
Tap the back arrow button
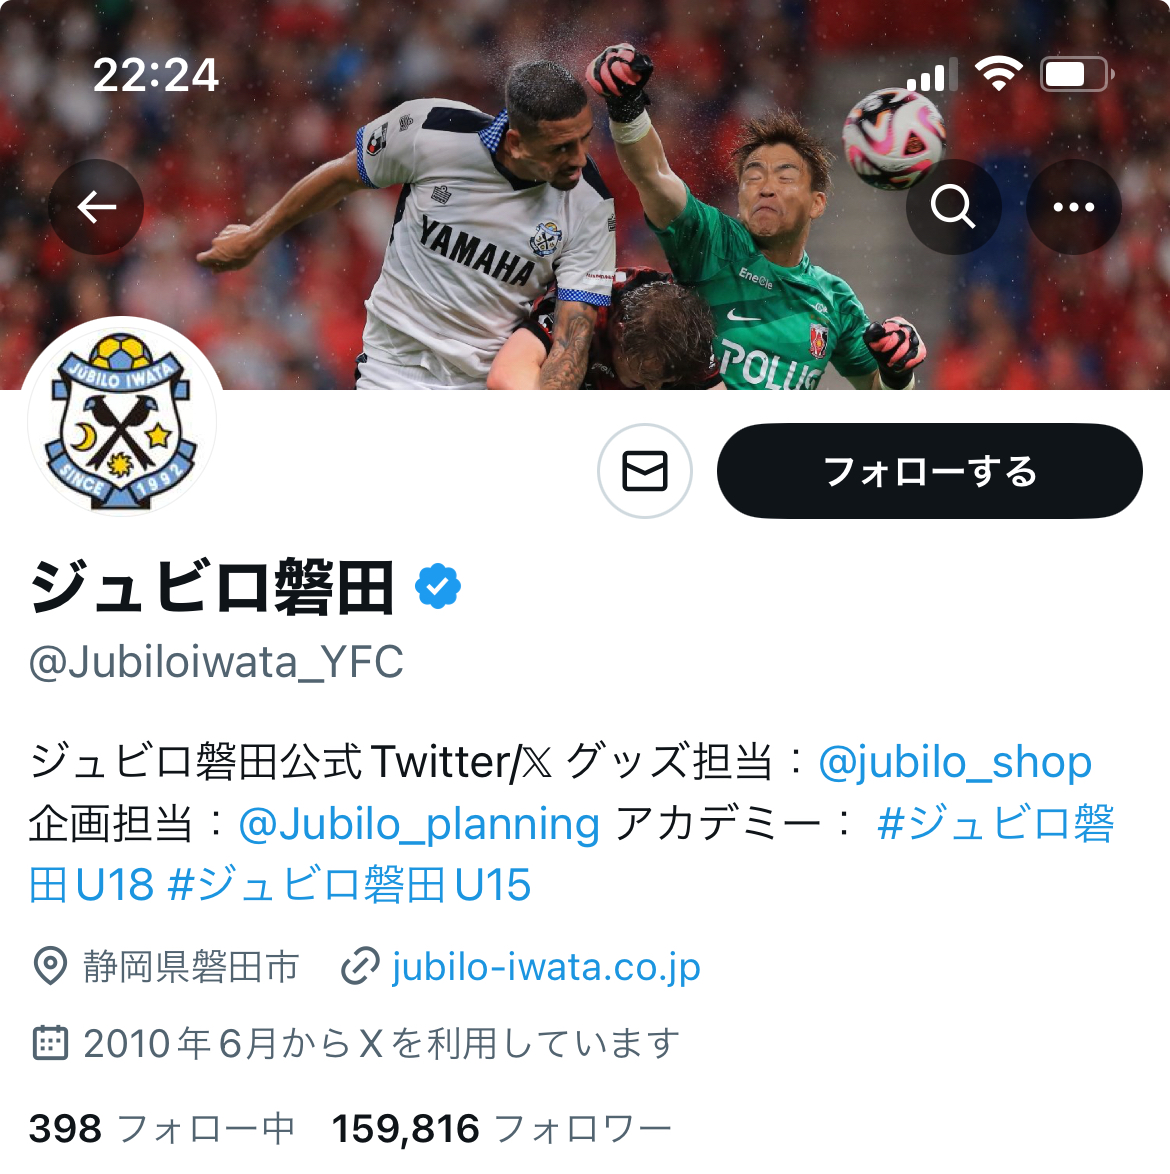coord(96,207)
